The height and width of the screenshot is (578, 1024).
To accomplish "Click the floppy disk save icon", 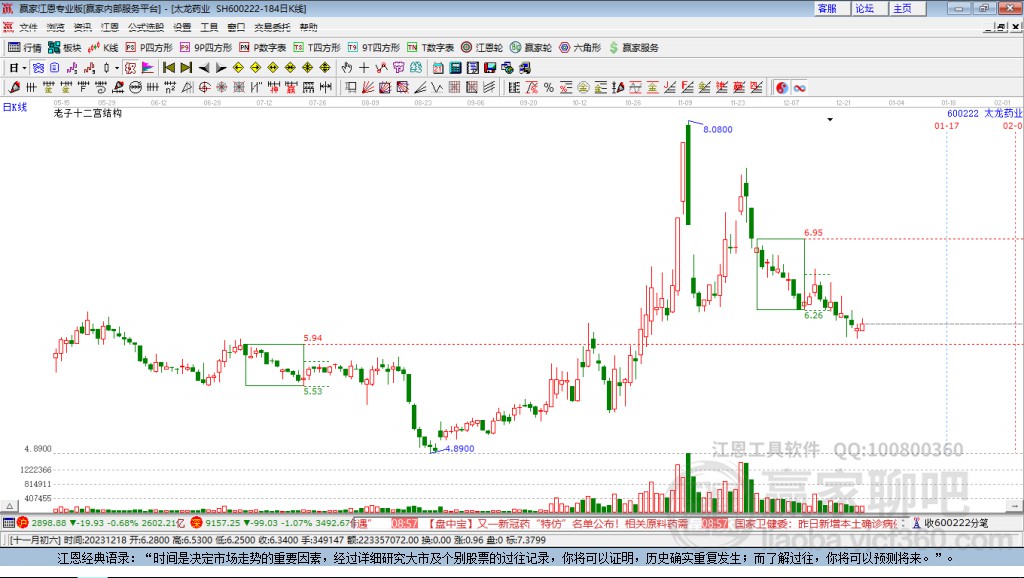I will pyautogui.click(x=490, y=68).
